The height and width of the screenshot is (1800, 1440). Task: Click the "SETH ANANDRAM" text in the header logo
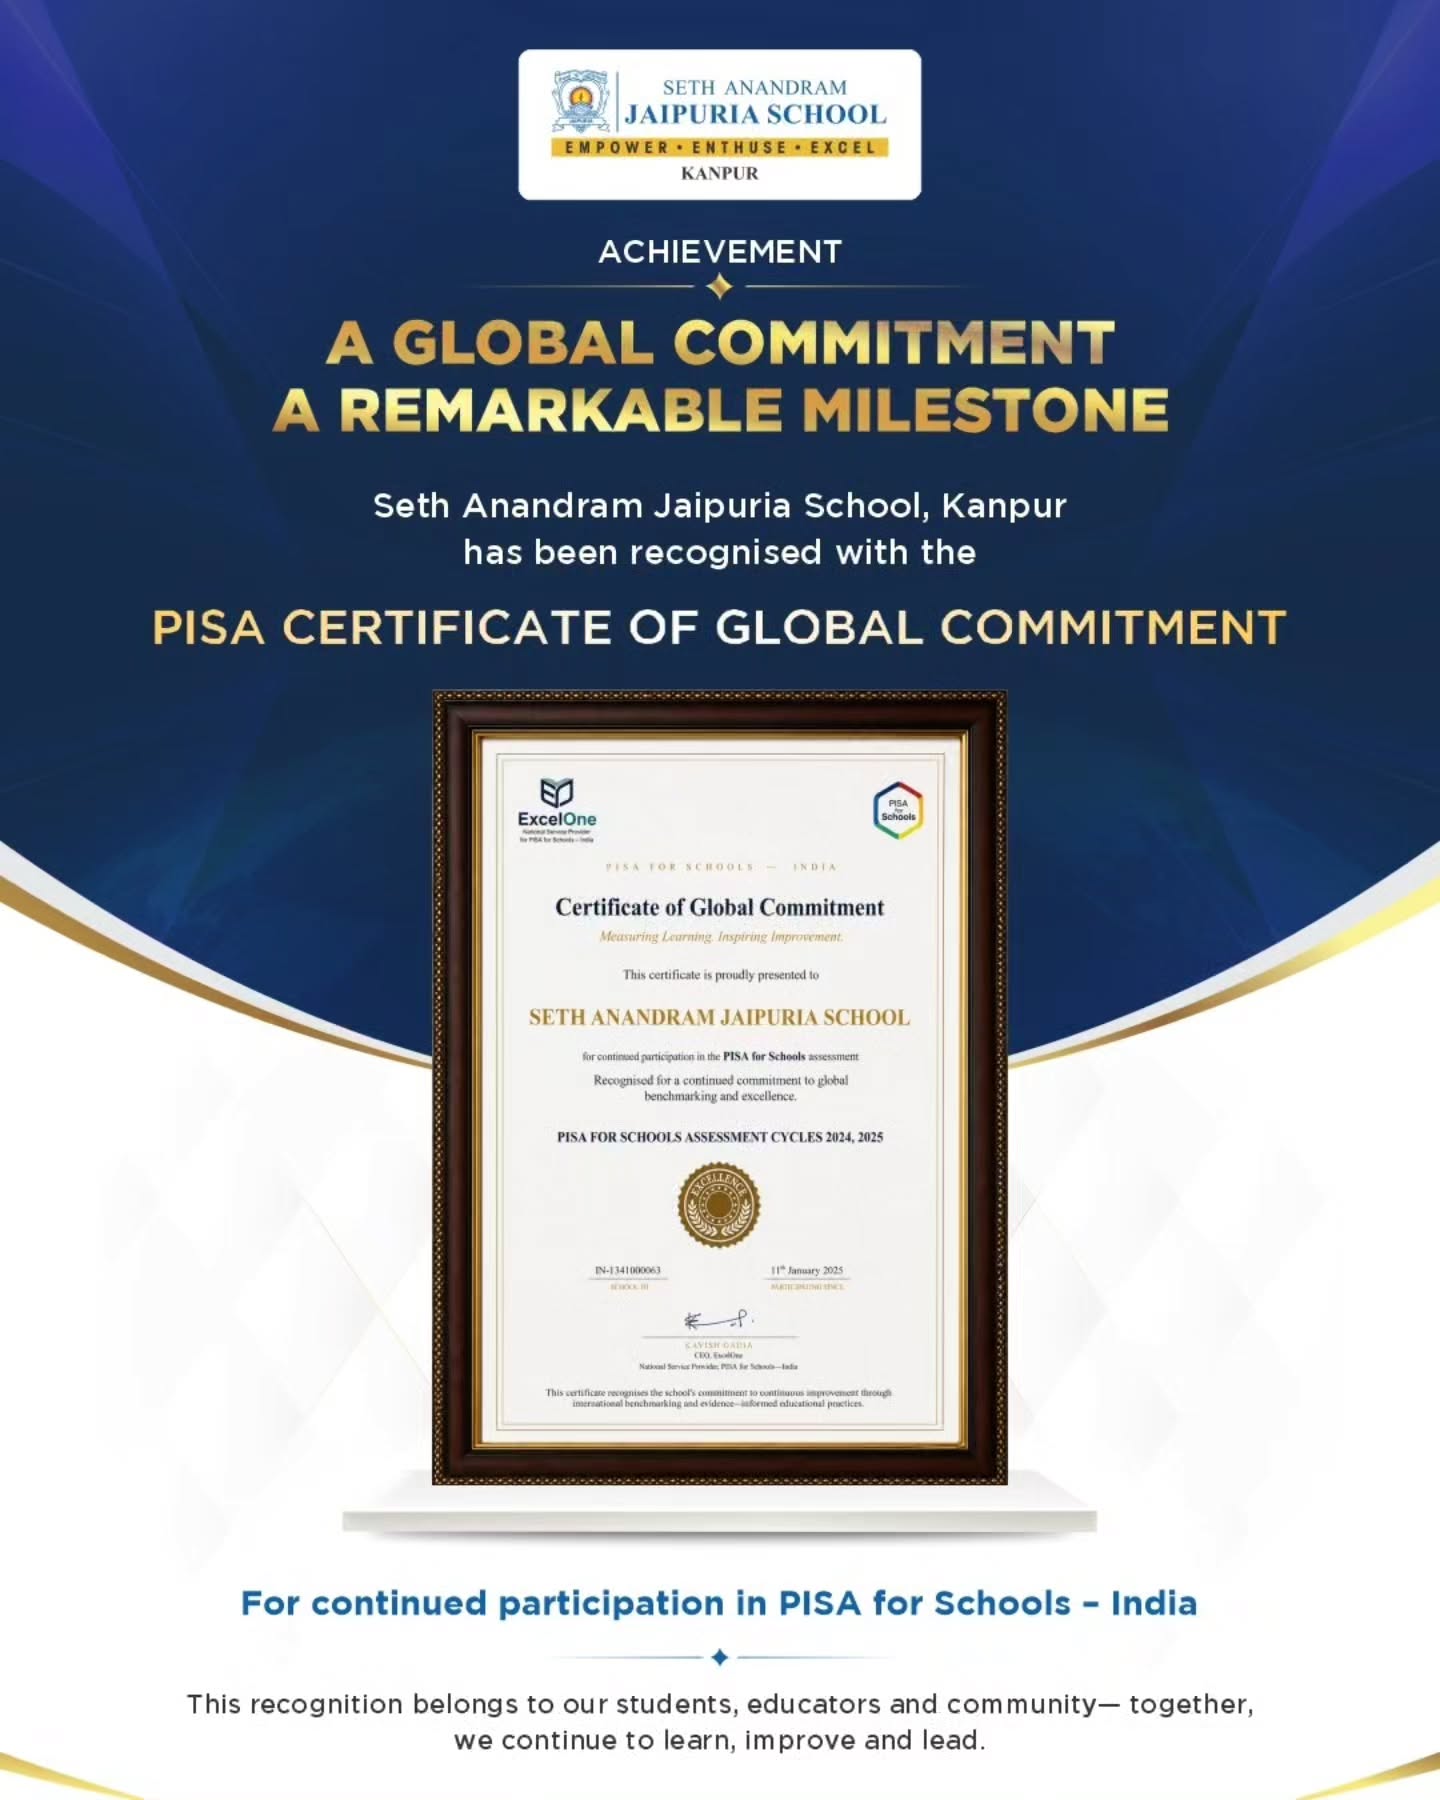tap(755, 88)
